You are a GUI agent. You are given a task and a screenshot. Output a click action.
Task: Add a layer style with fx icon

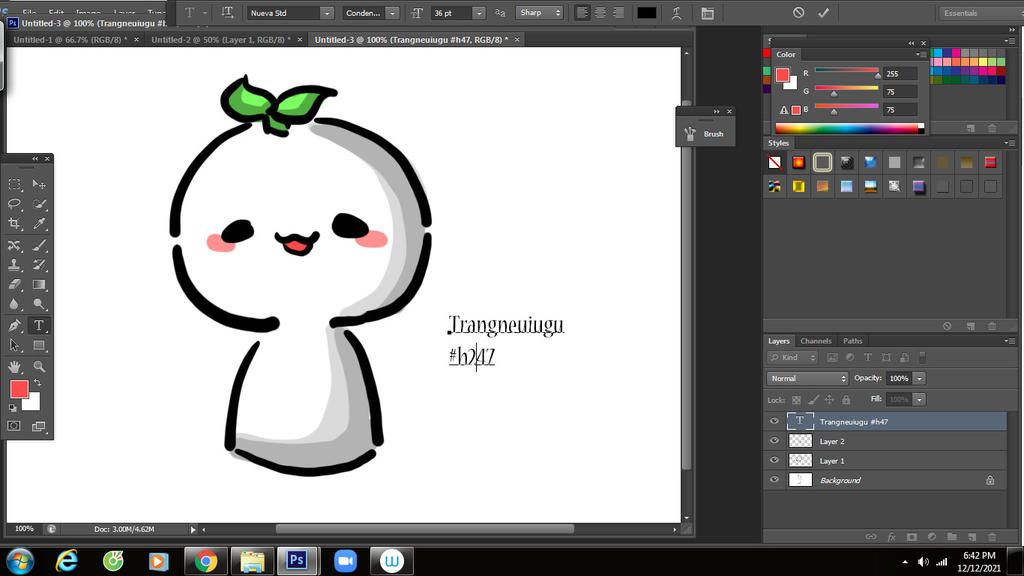[x=891, y=537]
